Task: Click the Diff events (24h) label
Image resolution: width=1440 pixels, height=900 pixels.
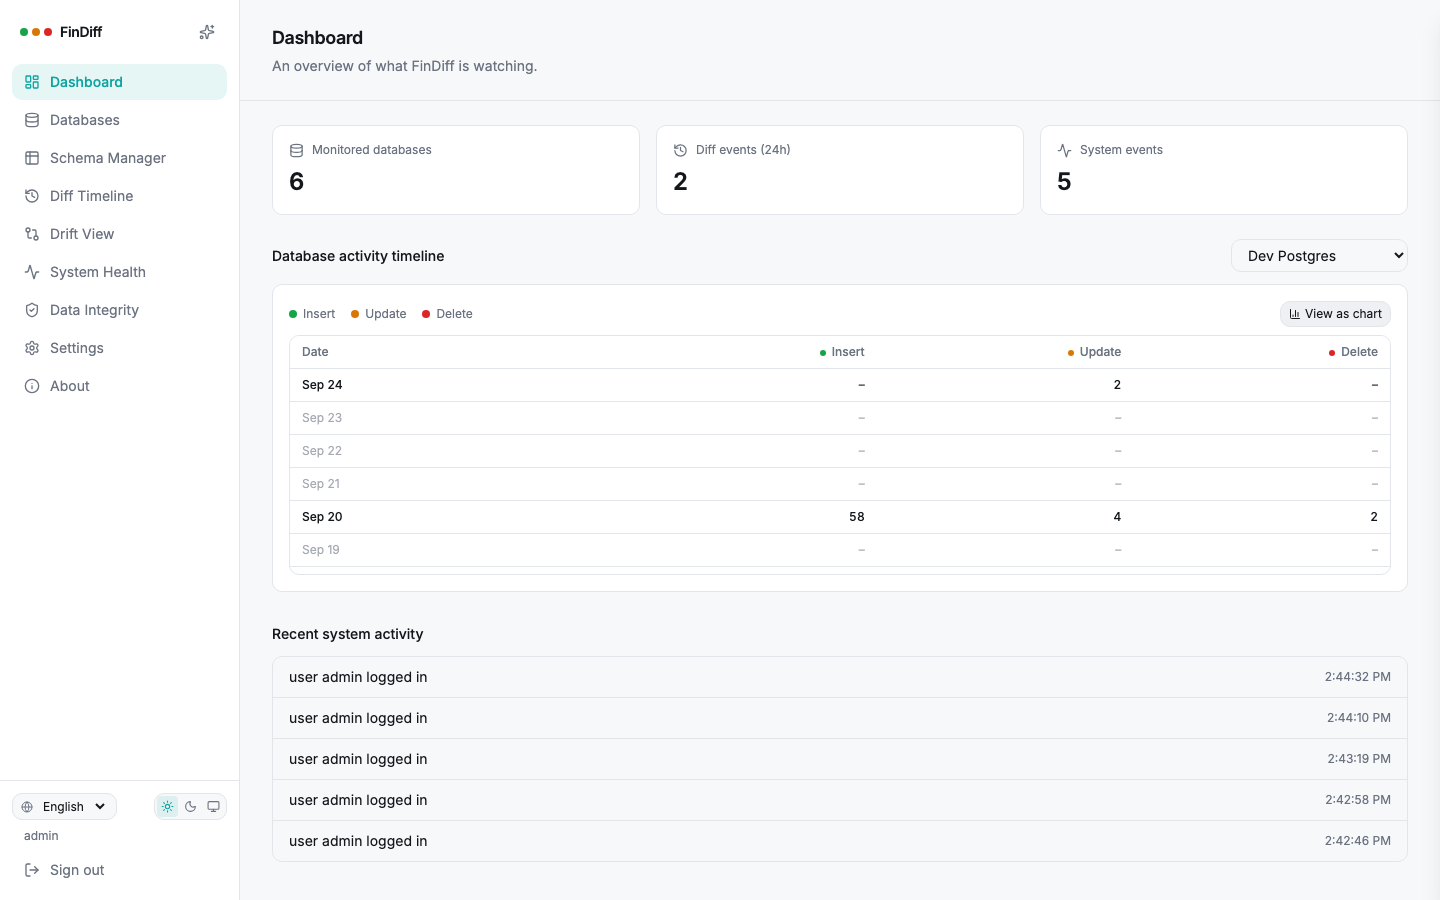Action: coord(743,150)
